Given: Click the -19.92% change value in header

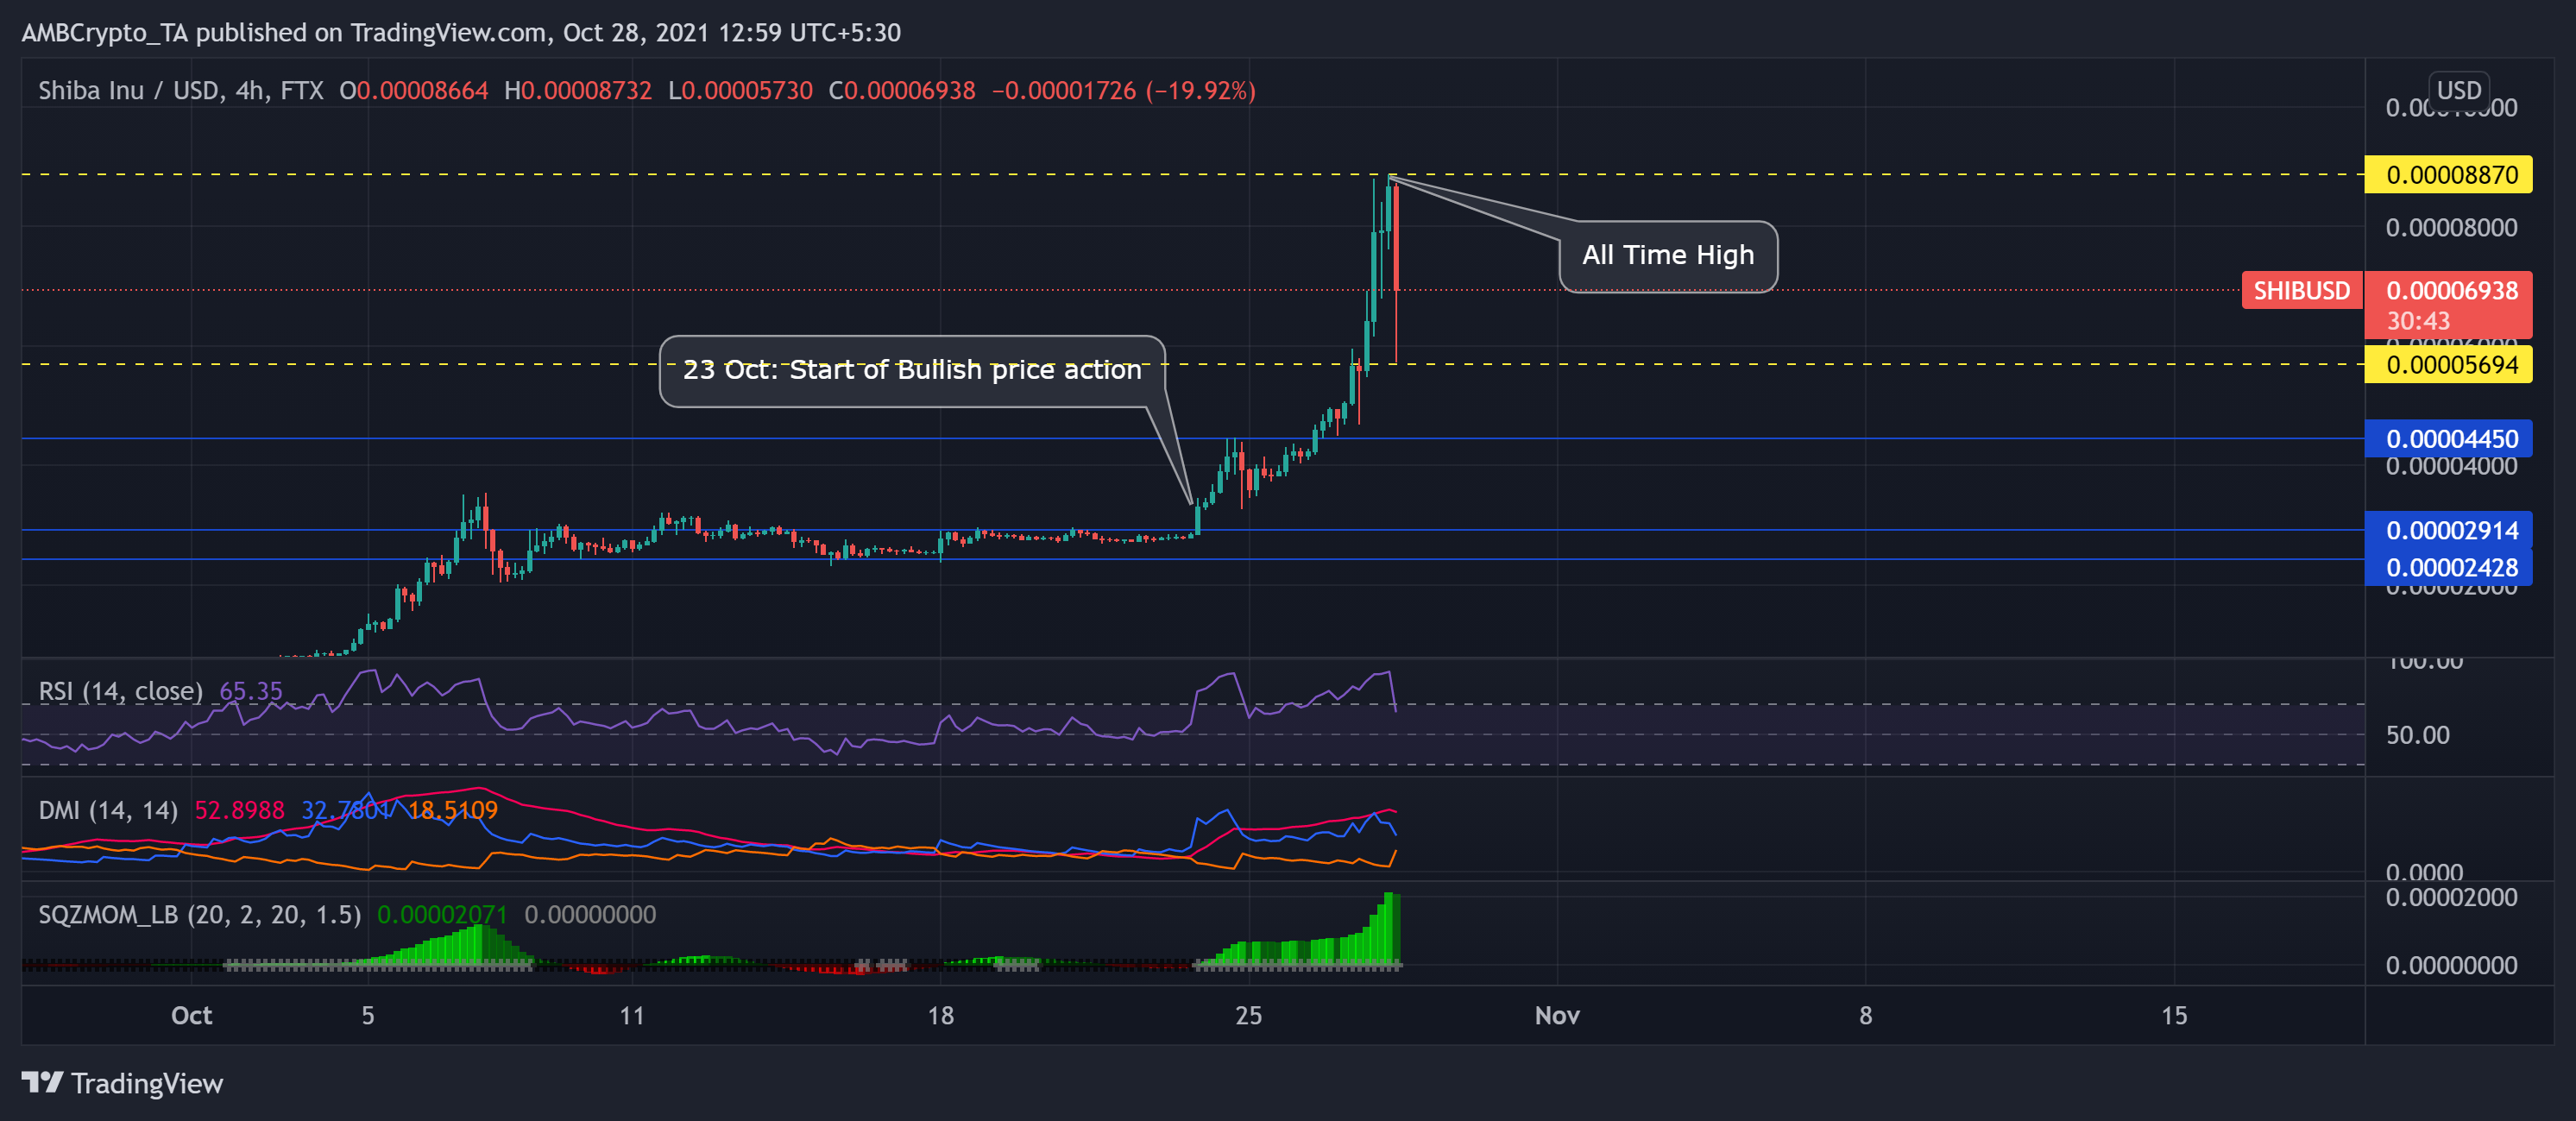Looking at the screenshot, I should click(1200, 91).
